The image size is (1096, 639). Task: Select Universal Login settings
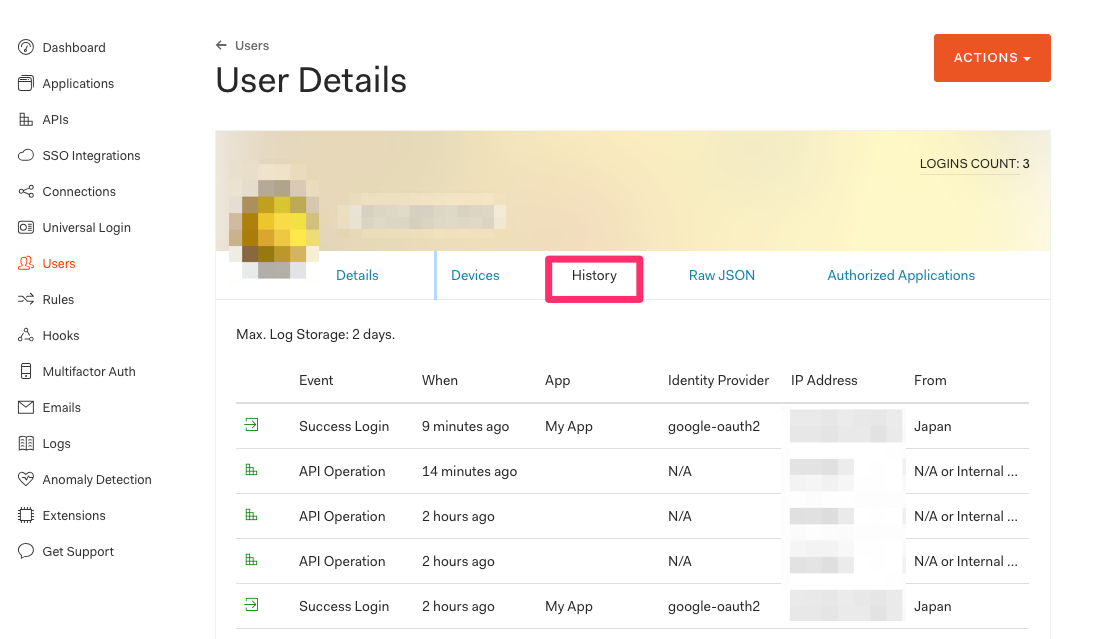click(x=88, y=227)
